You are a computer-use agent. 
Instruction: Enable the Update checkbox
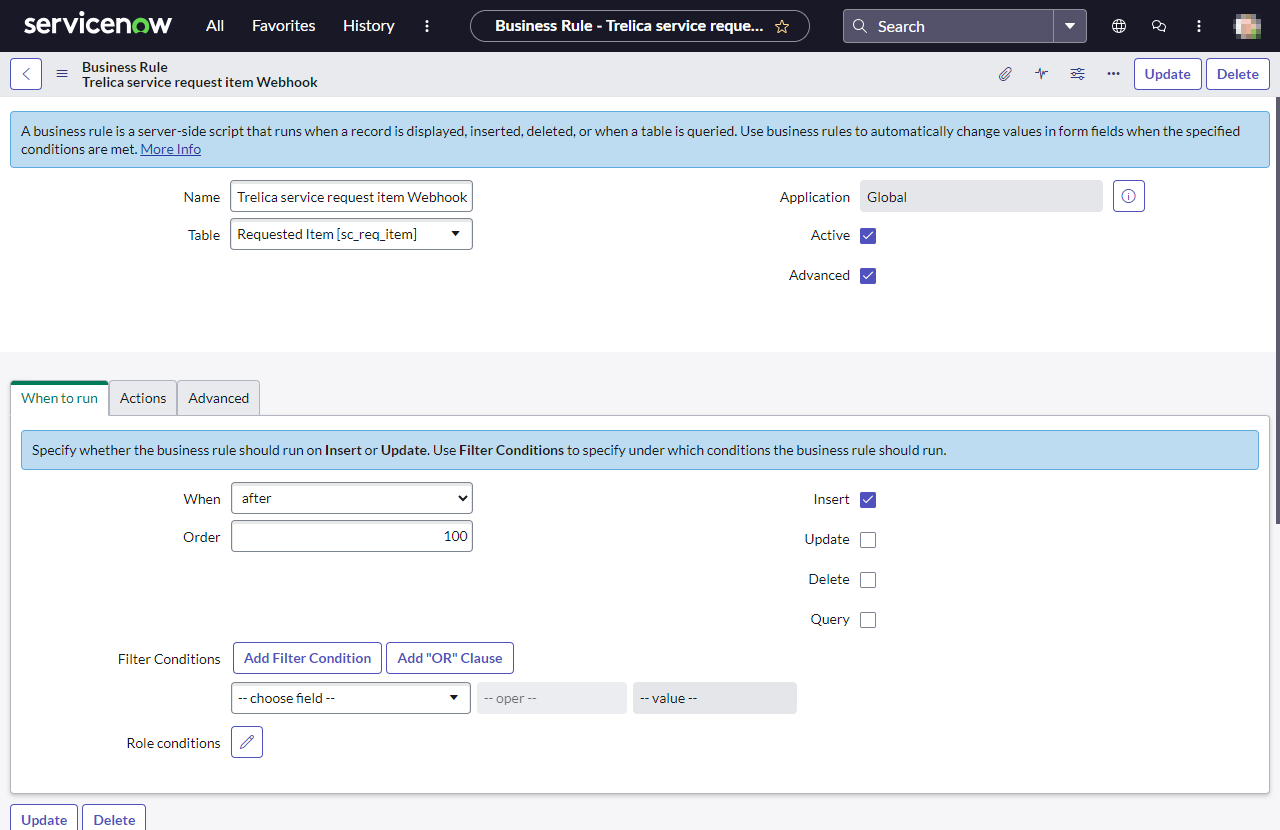868,540
